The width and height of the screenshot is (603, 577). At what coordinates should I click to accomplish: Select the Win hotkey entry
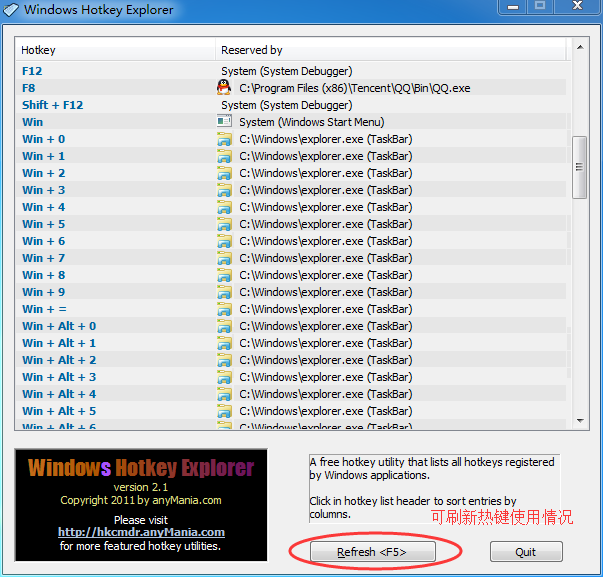(x=32, y=122)
